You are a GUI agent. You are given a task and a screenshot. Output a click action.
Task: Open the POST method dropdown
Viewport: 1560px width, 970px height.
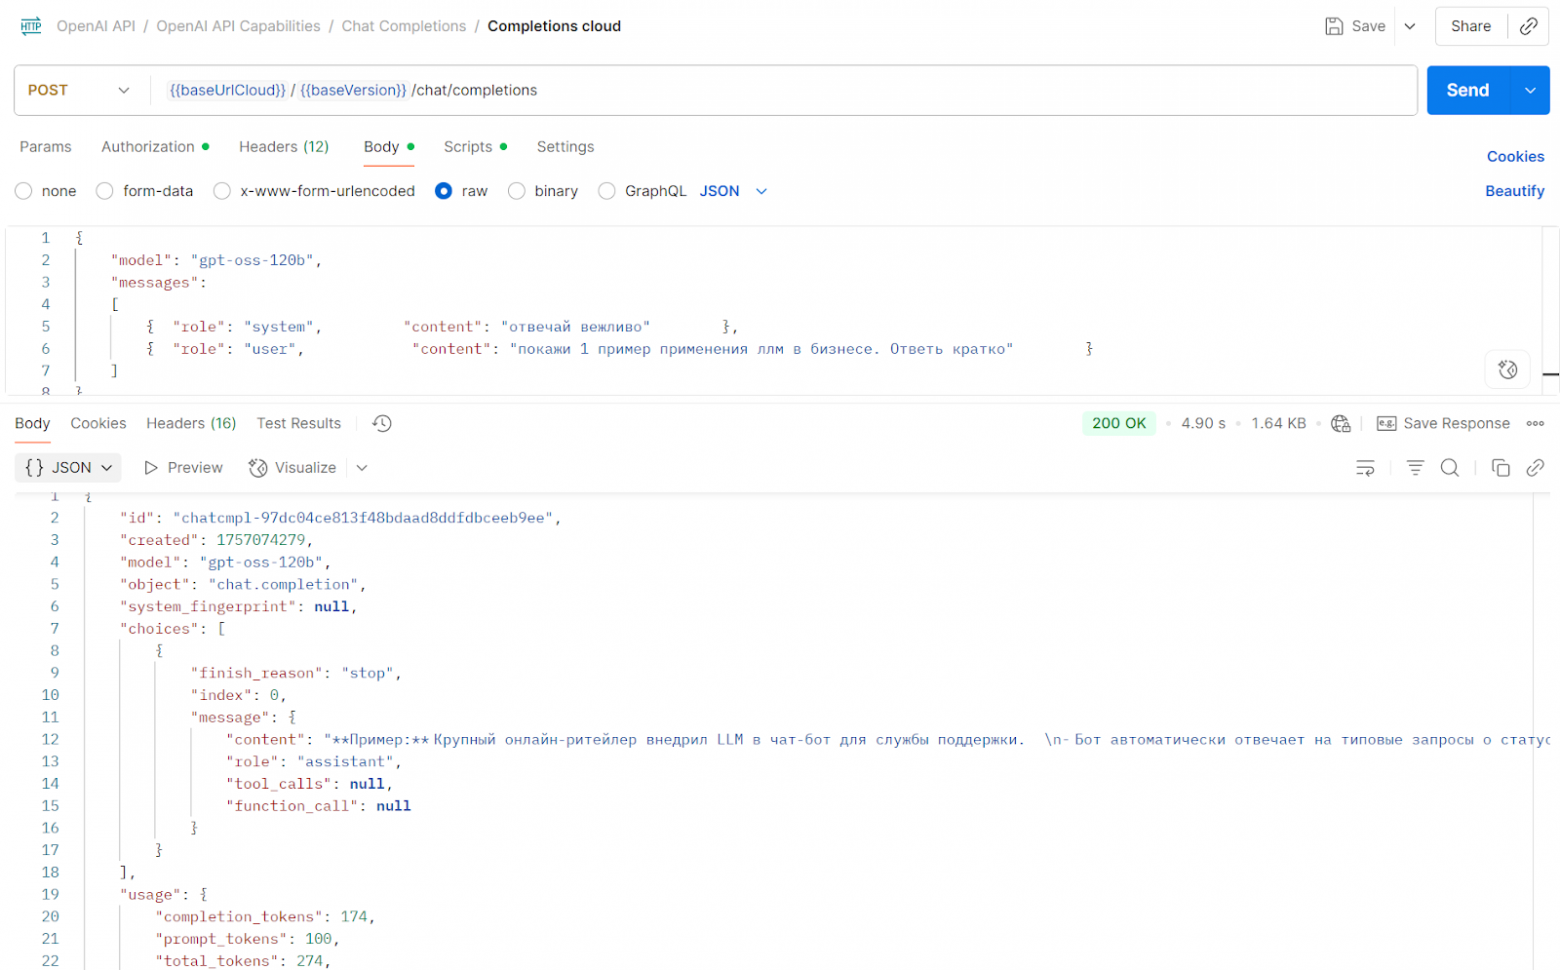[80, 90]
